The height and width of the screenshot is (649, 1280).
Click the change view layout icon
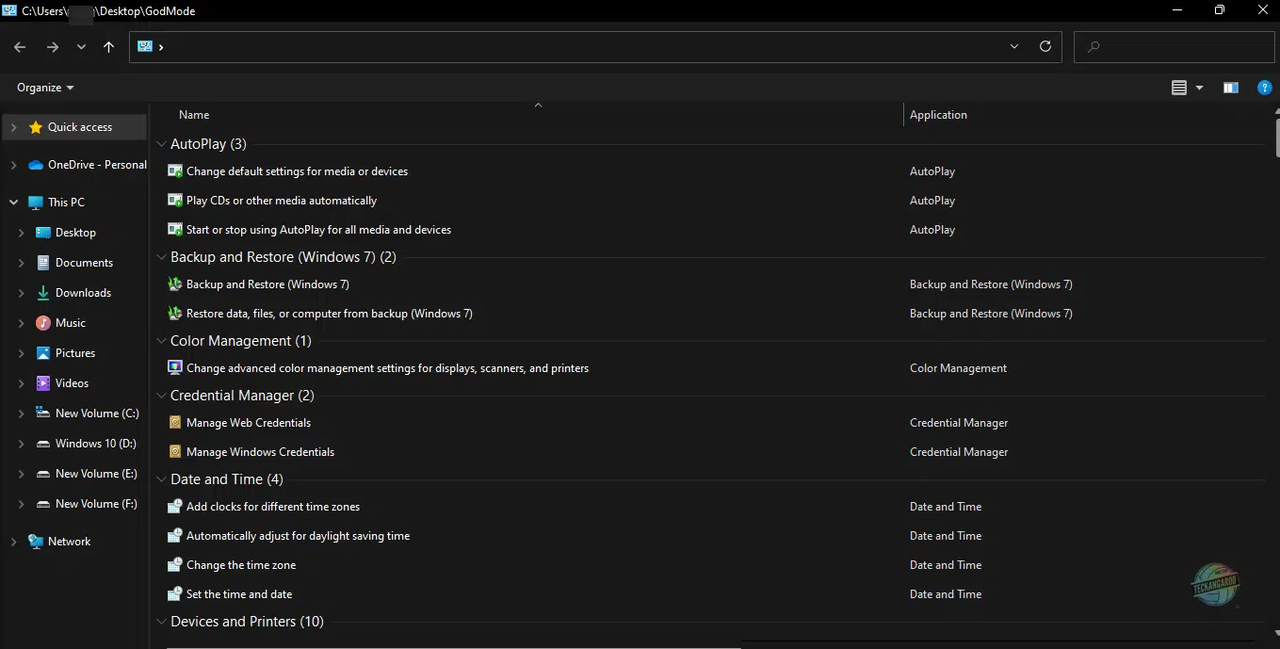click(x=1179, y=88)
